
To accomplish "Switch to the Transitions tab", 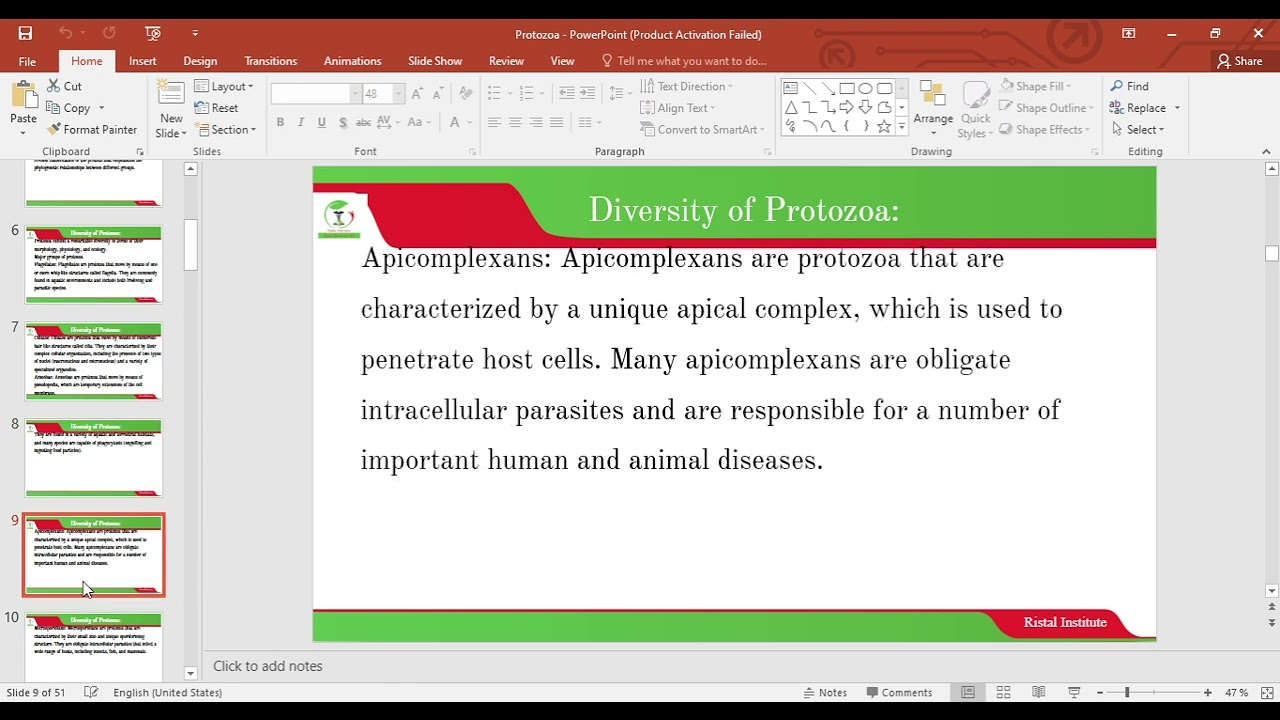I will tap(270, 61).
